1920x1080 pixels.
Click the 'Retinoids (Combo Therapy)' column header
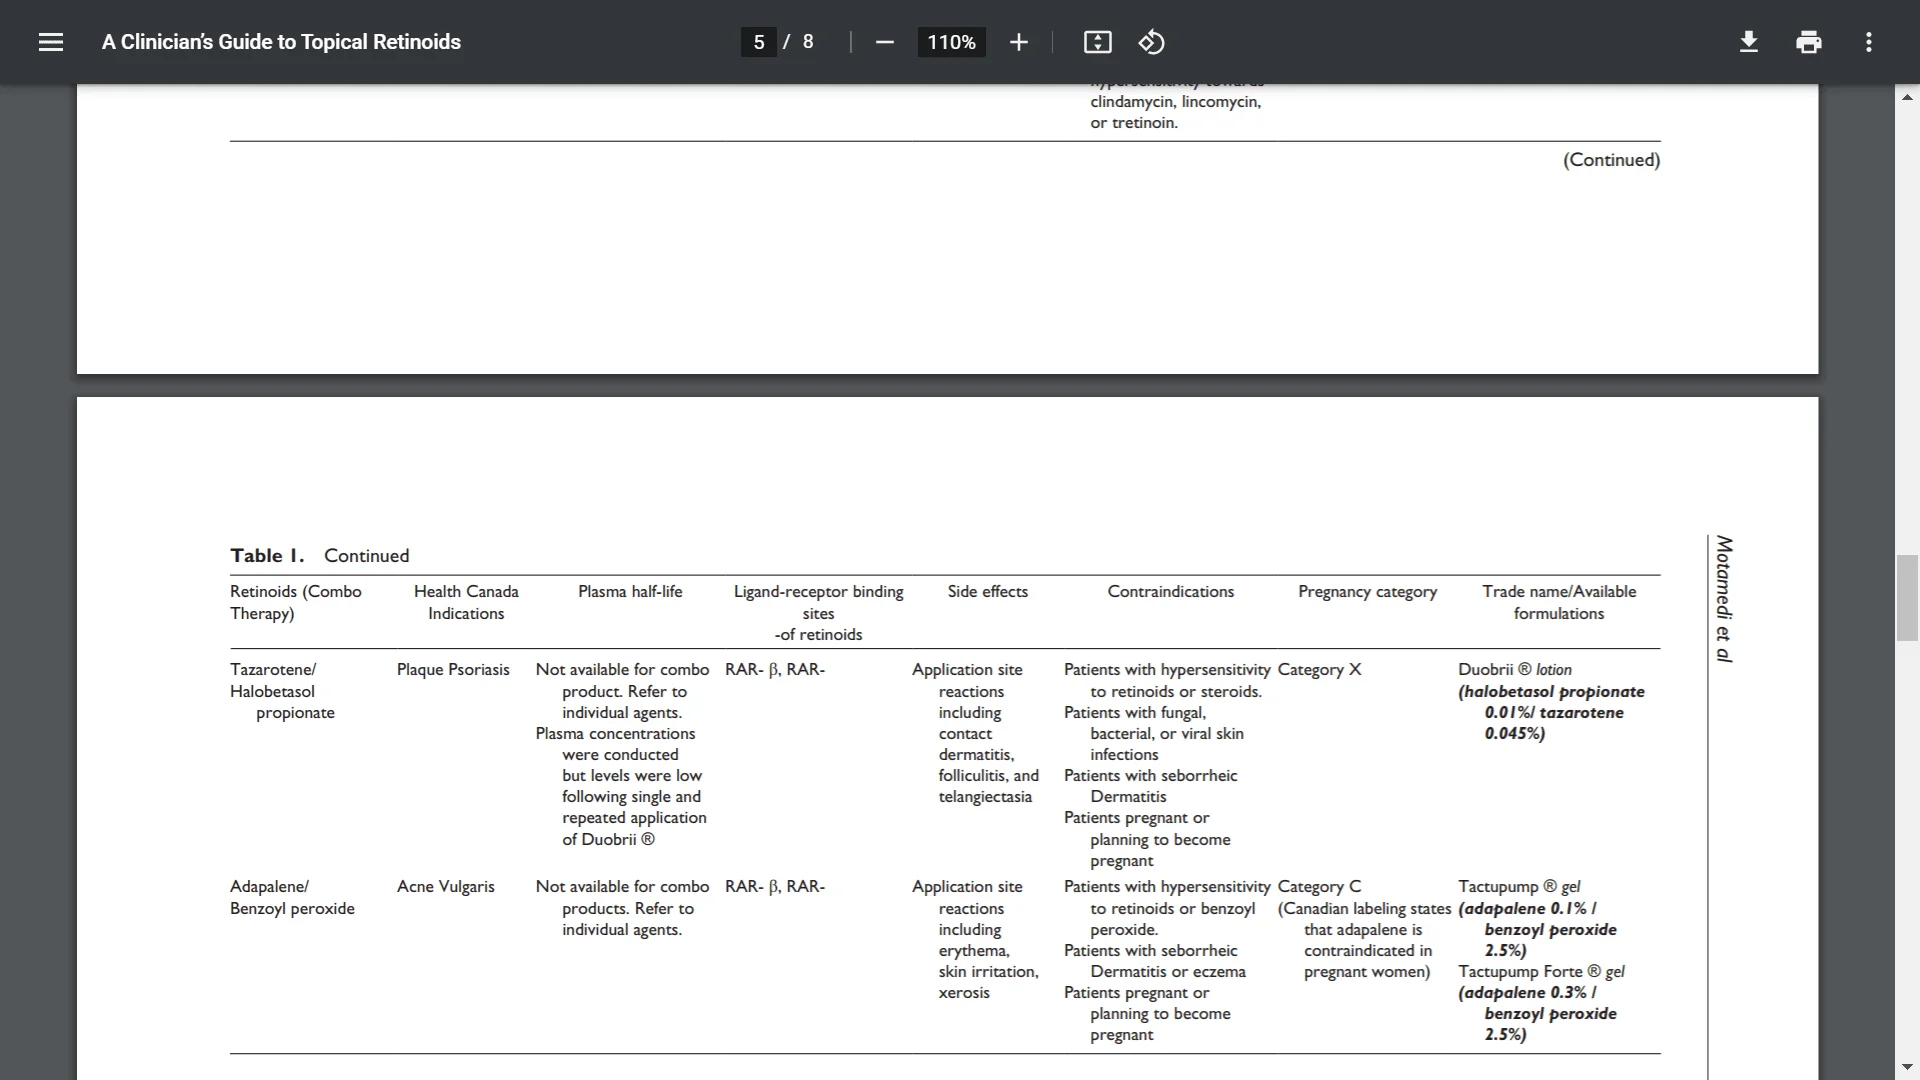(x=296, y=602)
